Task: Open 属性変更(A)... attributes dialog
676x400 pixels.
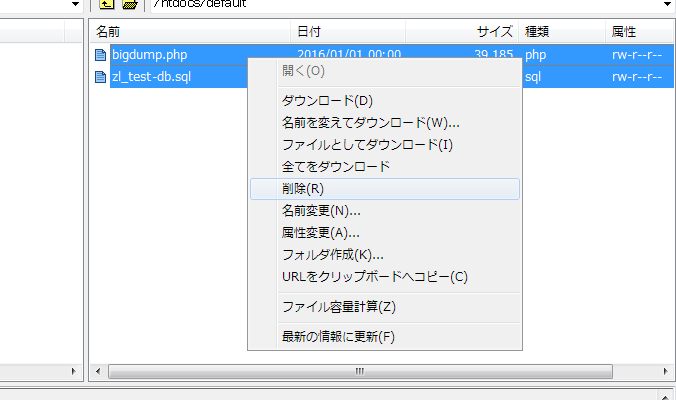Action: 321,233
